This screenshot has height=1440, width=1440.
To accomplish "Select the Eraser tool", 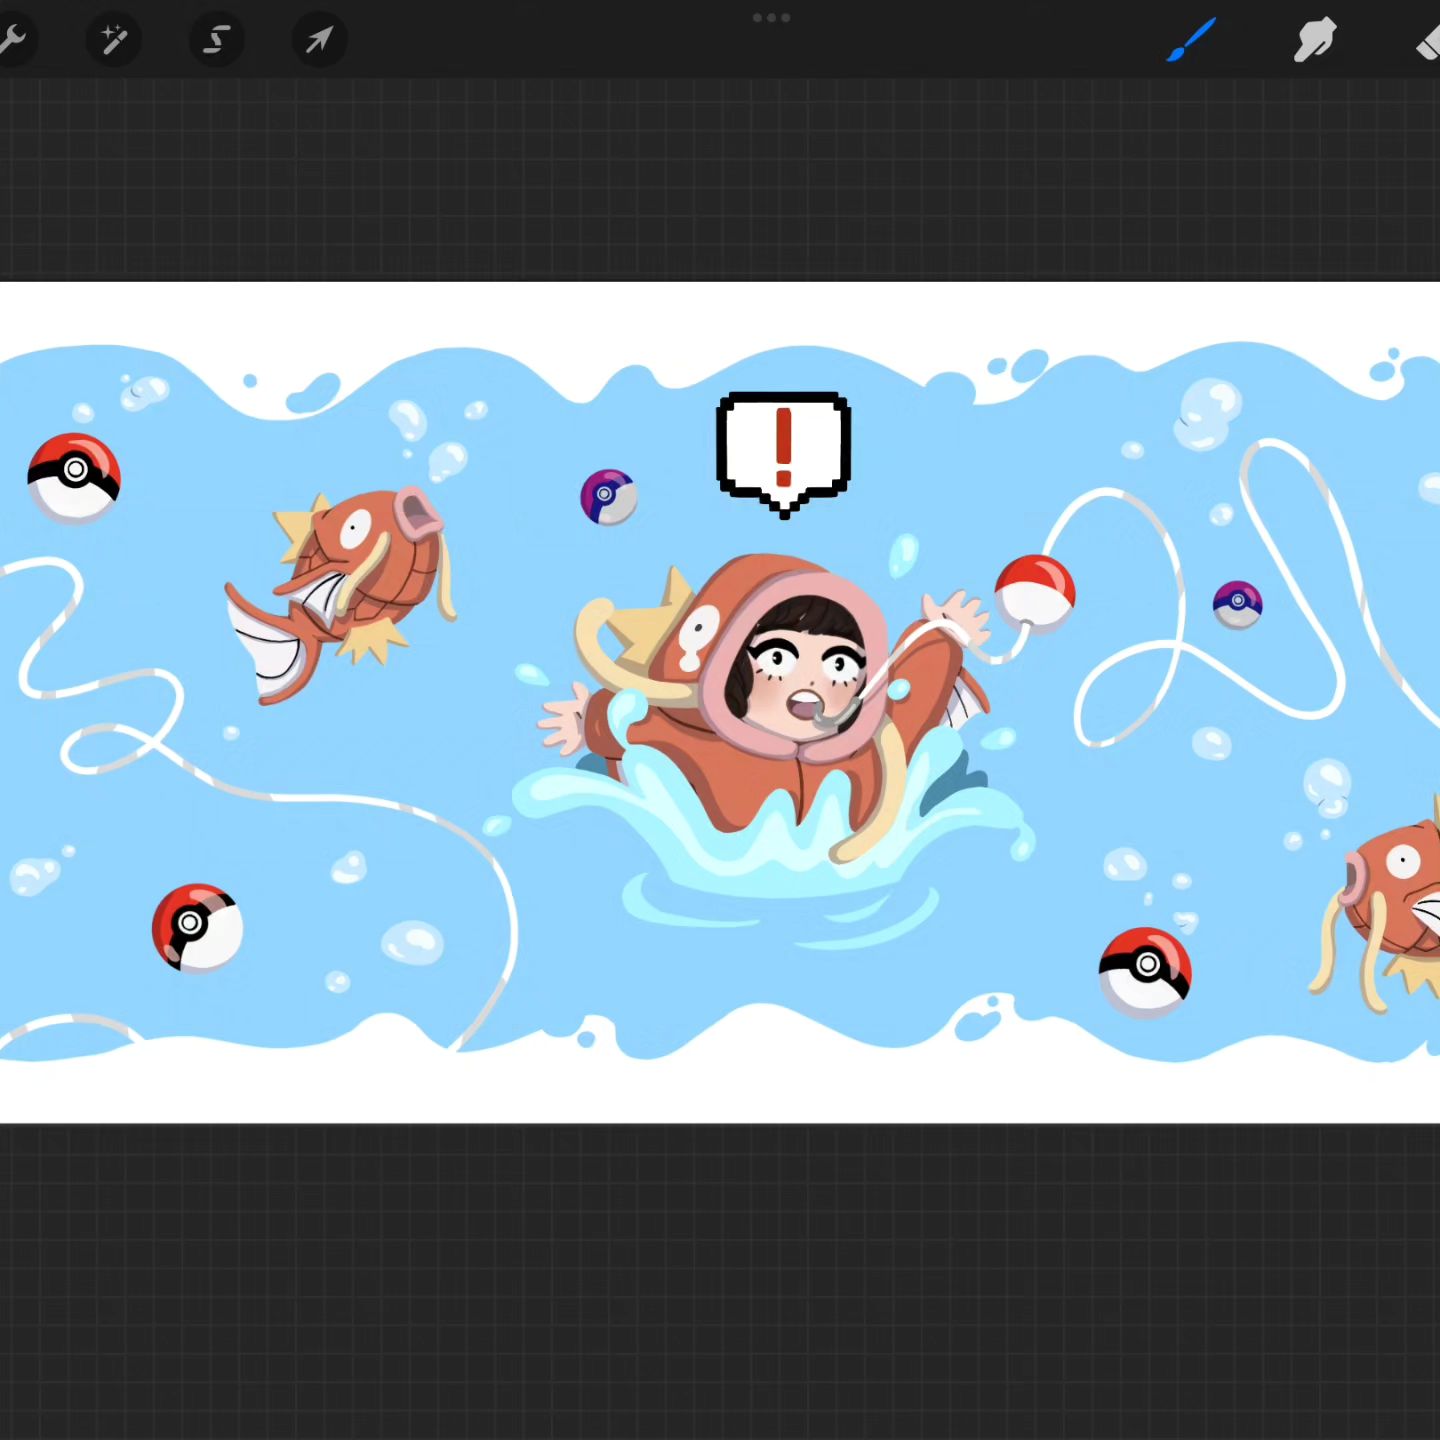I will (1428, 43).
